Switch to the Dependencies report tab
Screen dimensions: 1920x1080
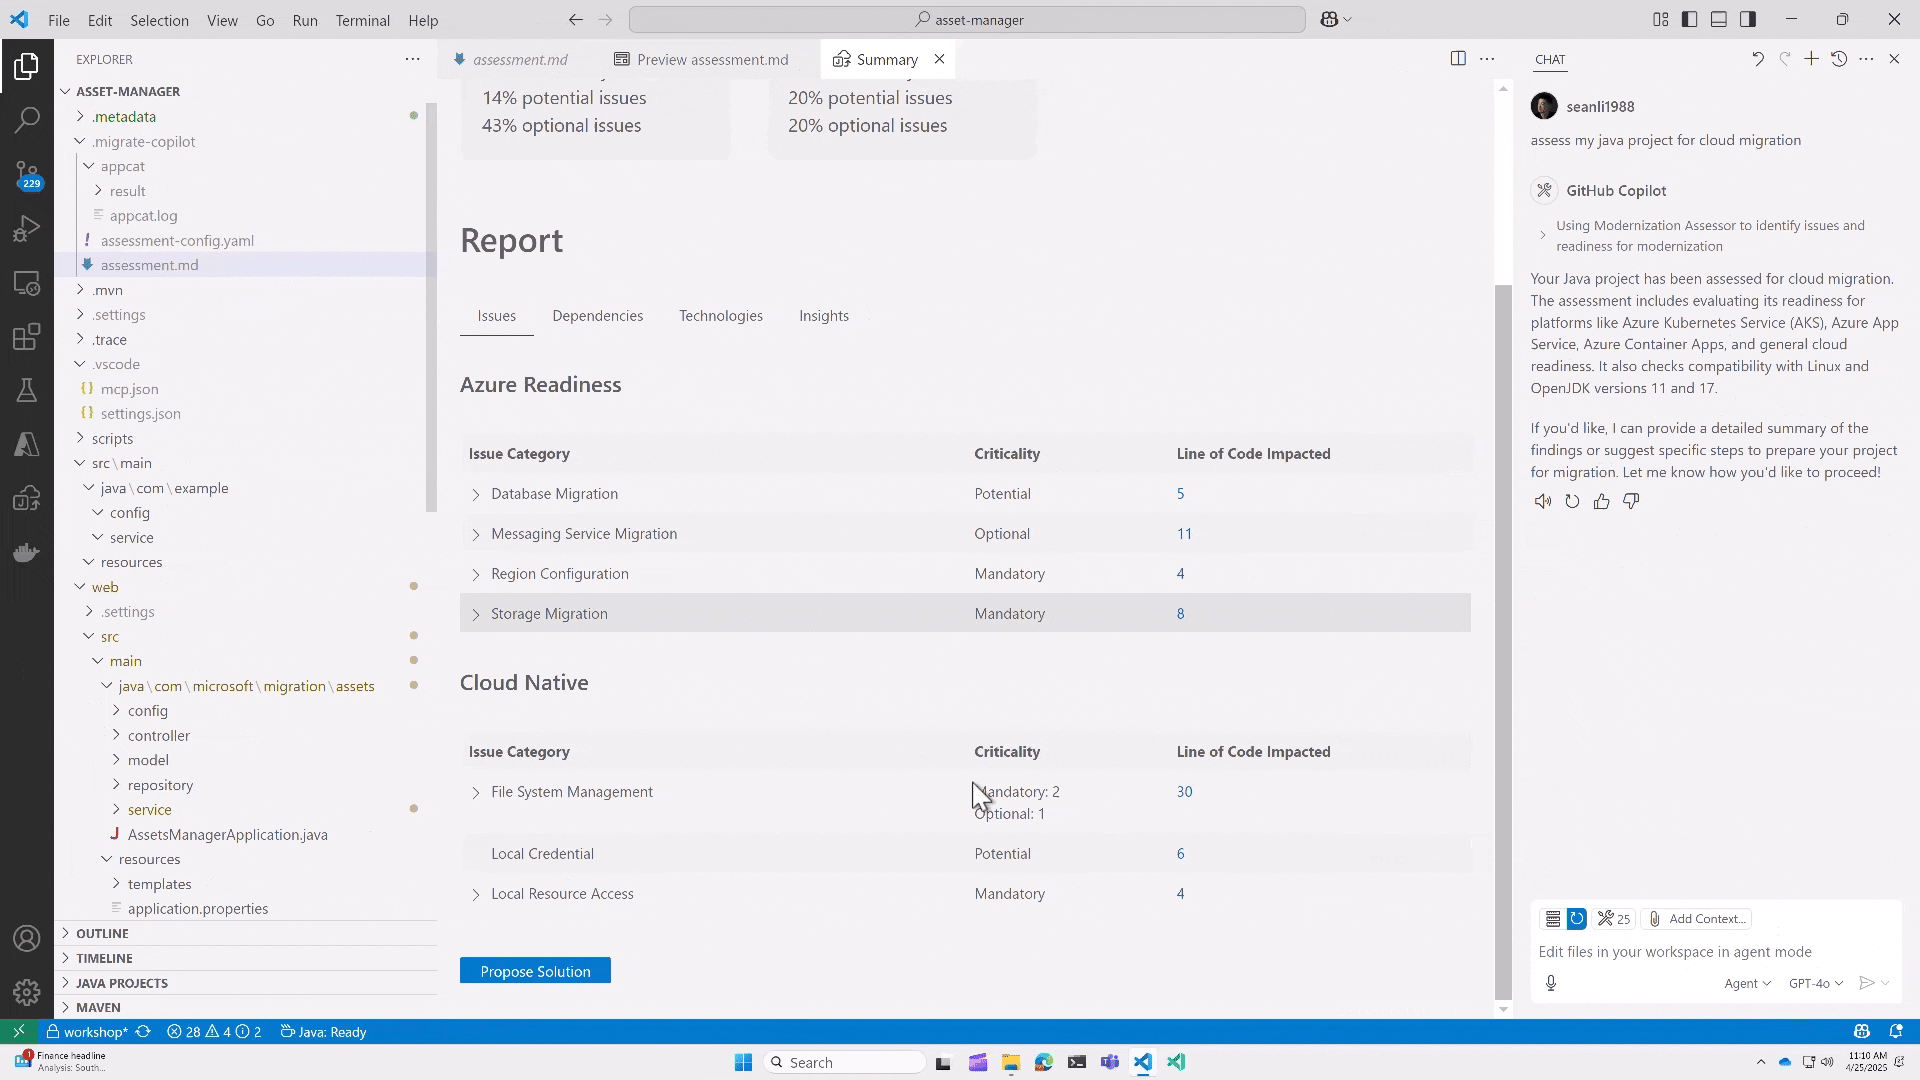(x=597, y=316)
